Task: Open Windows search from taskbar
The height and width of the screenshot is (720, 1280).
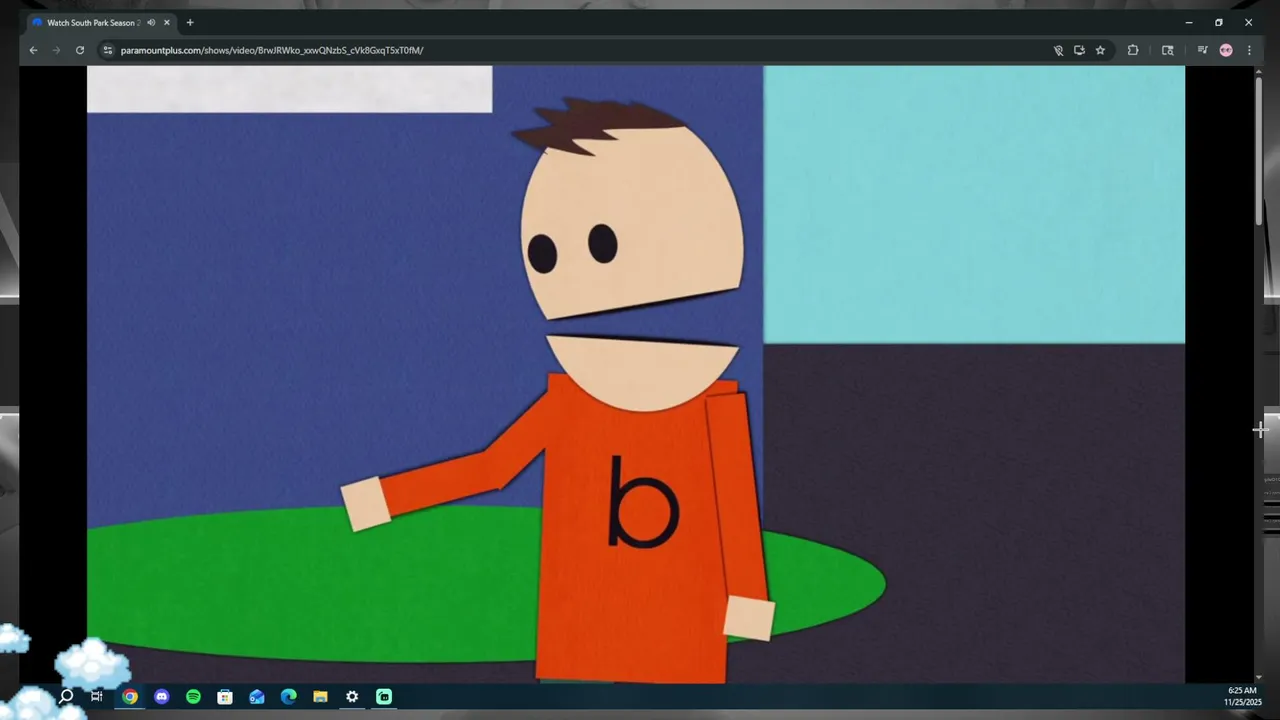Action: 65,697
